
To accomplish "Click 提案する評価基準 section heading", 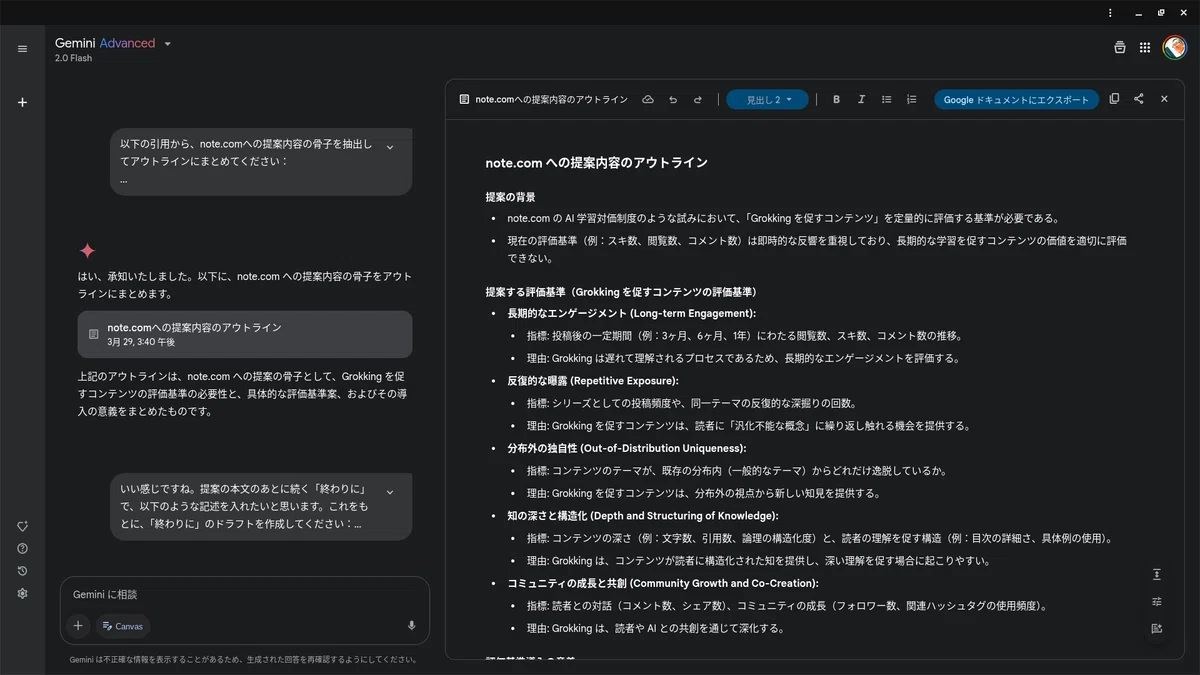I will pyautogui.click(x=621, y=292).
